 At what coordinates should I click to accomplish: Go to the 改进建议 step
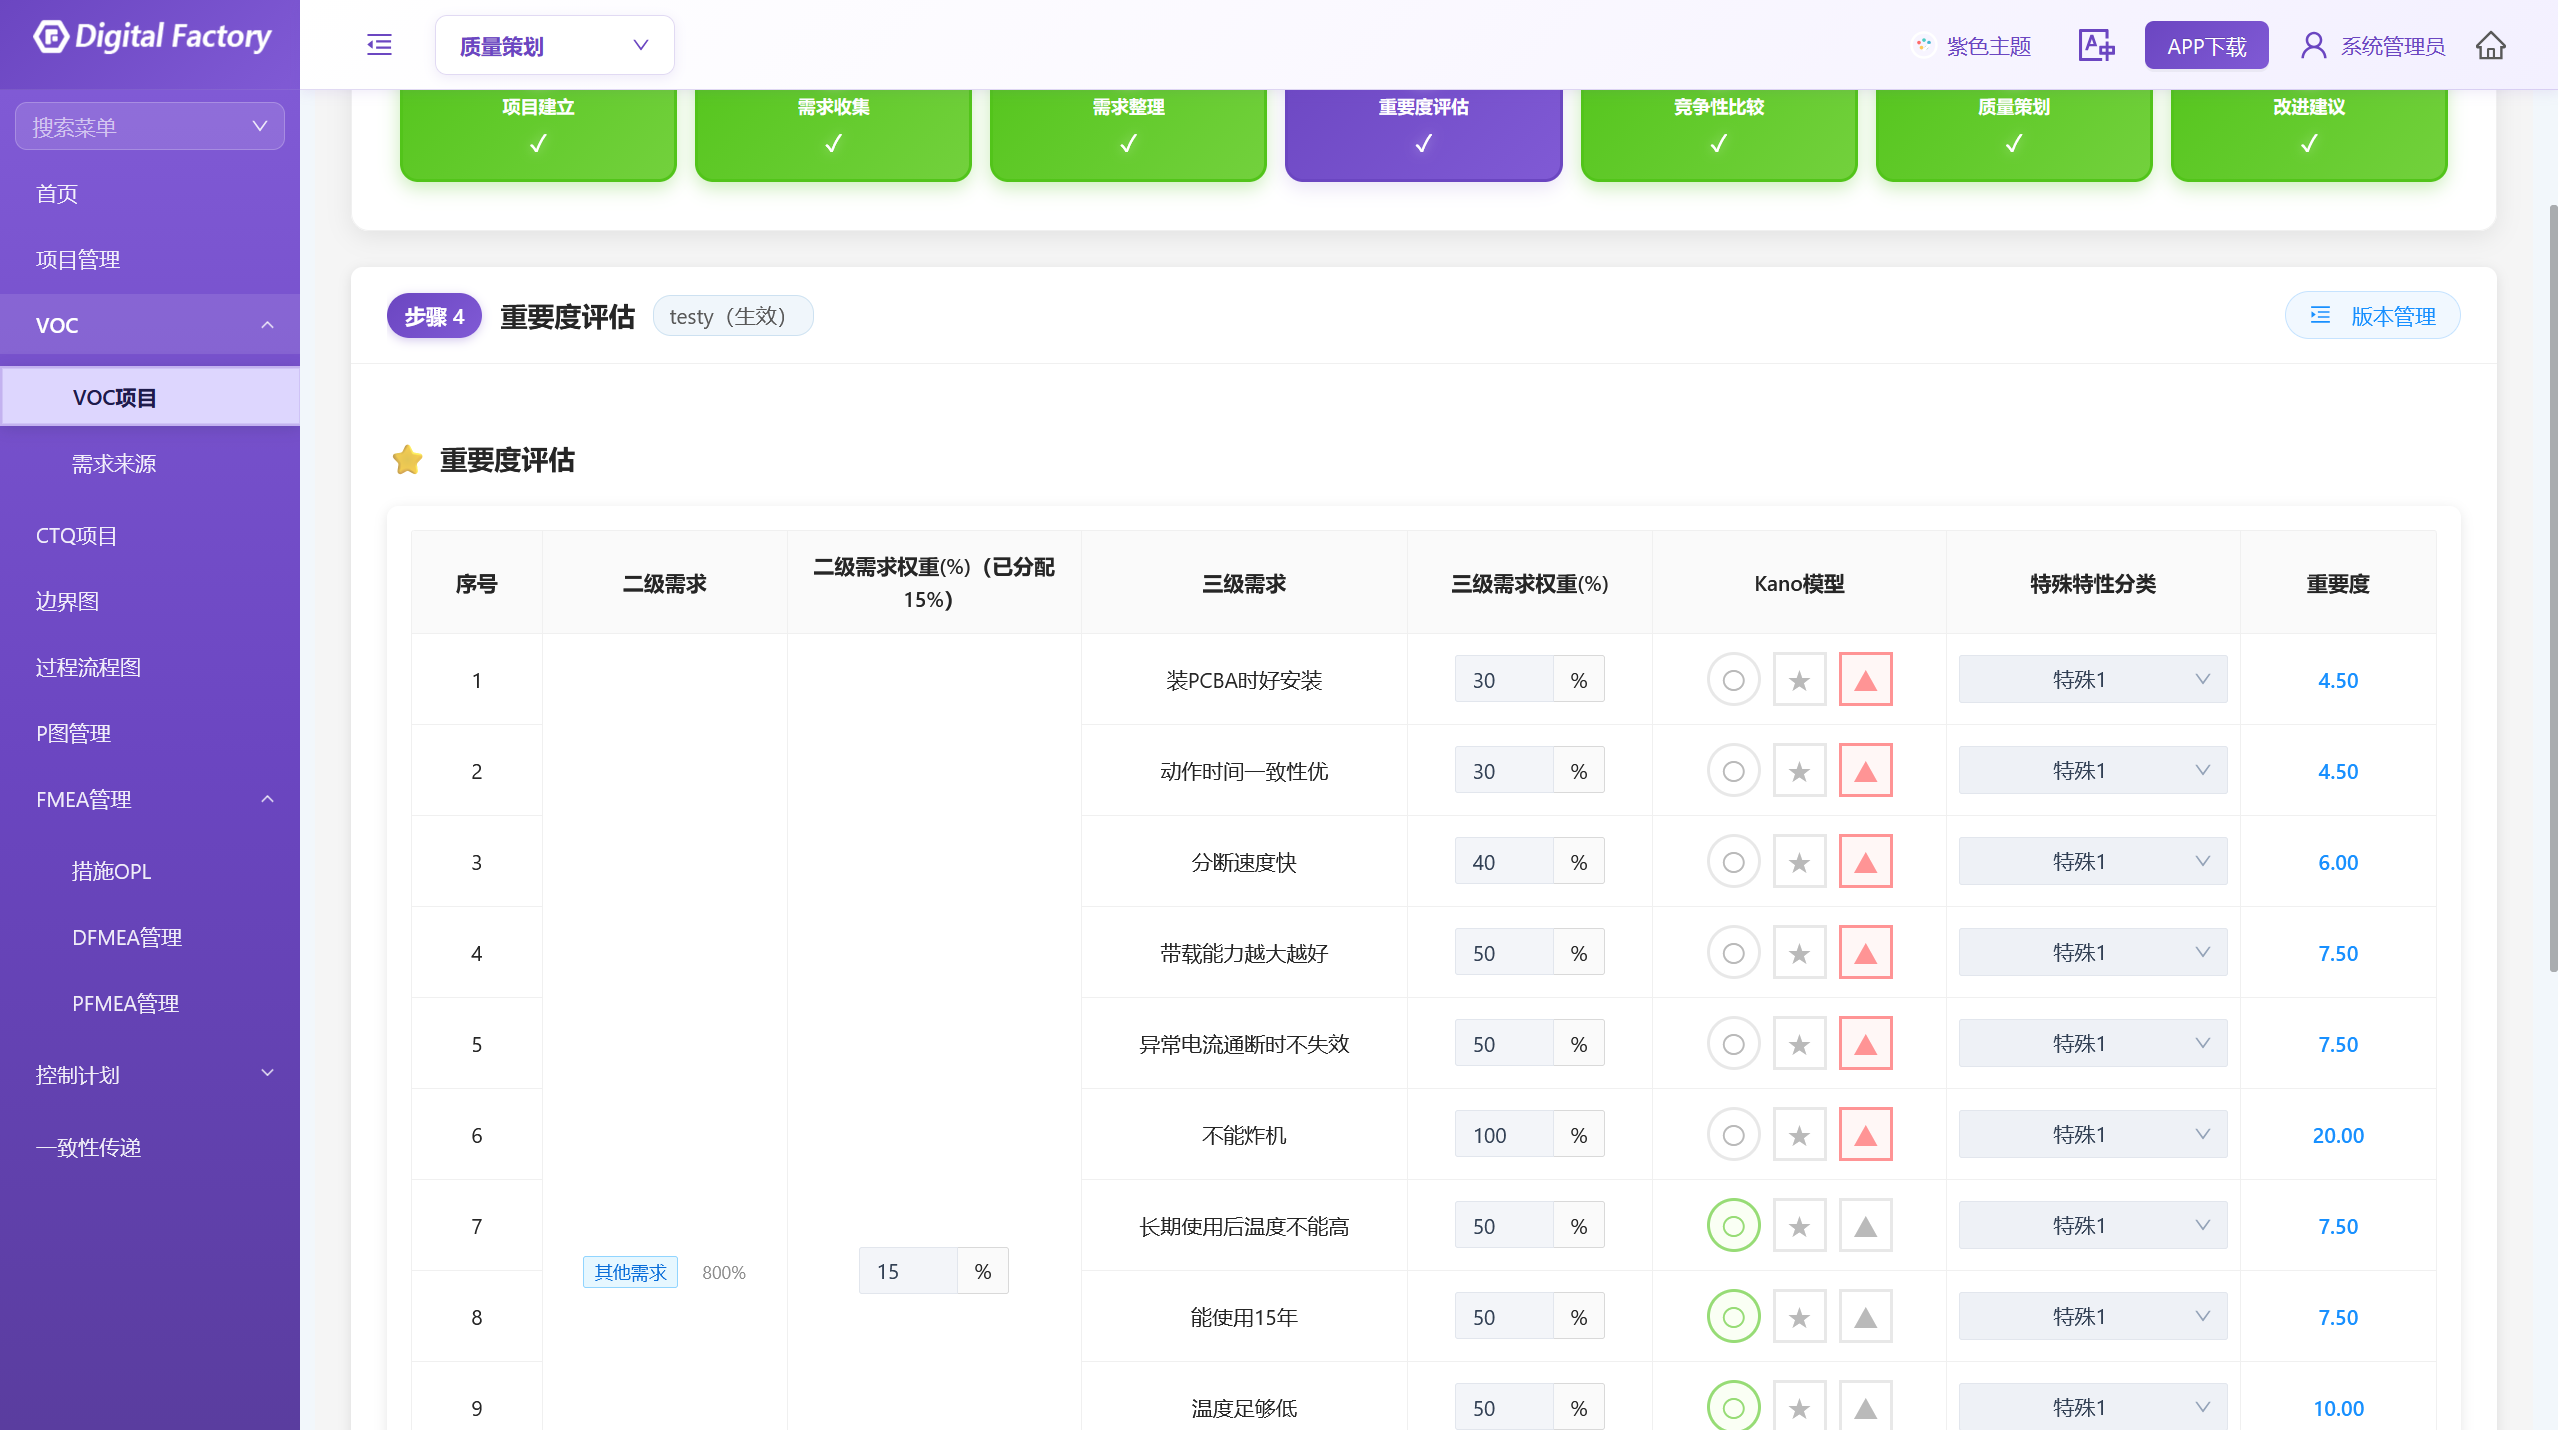pos(2308,134)
